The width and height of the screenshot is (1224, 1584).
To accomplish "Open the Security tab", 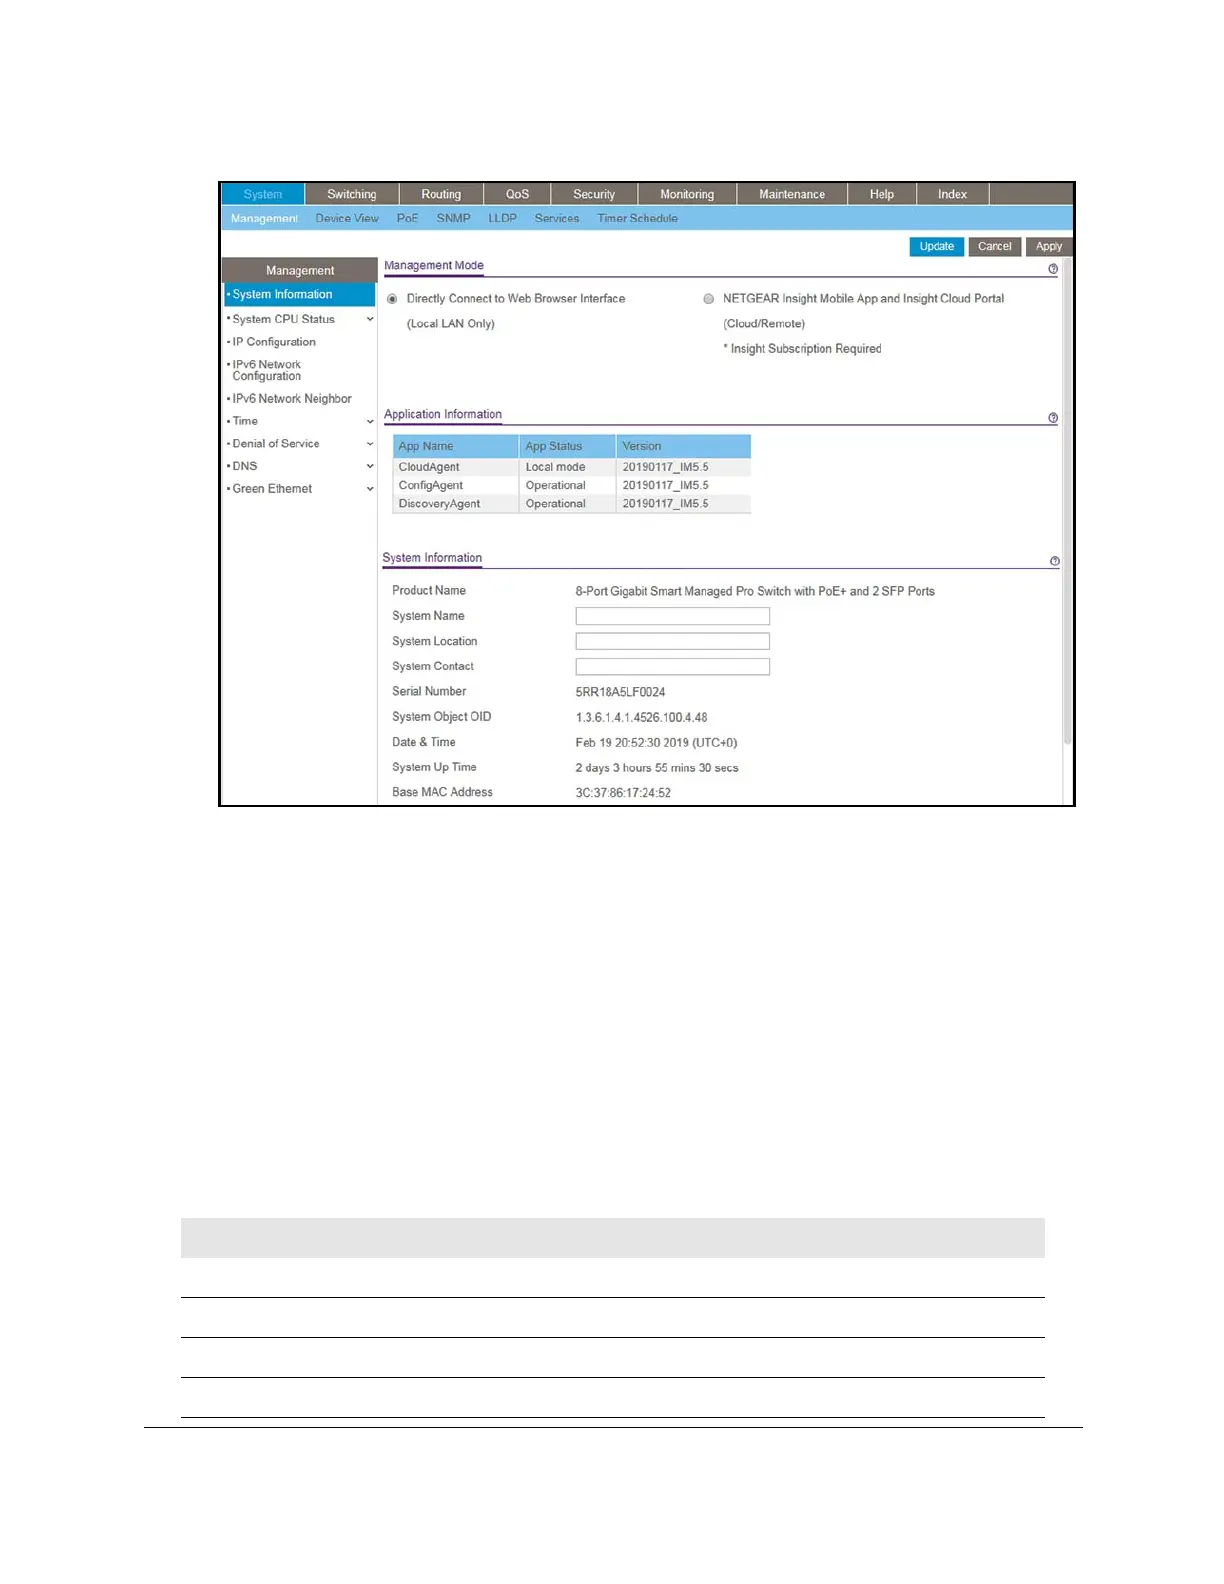I will 594,194.
